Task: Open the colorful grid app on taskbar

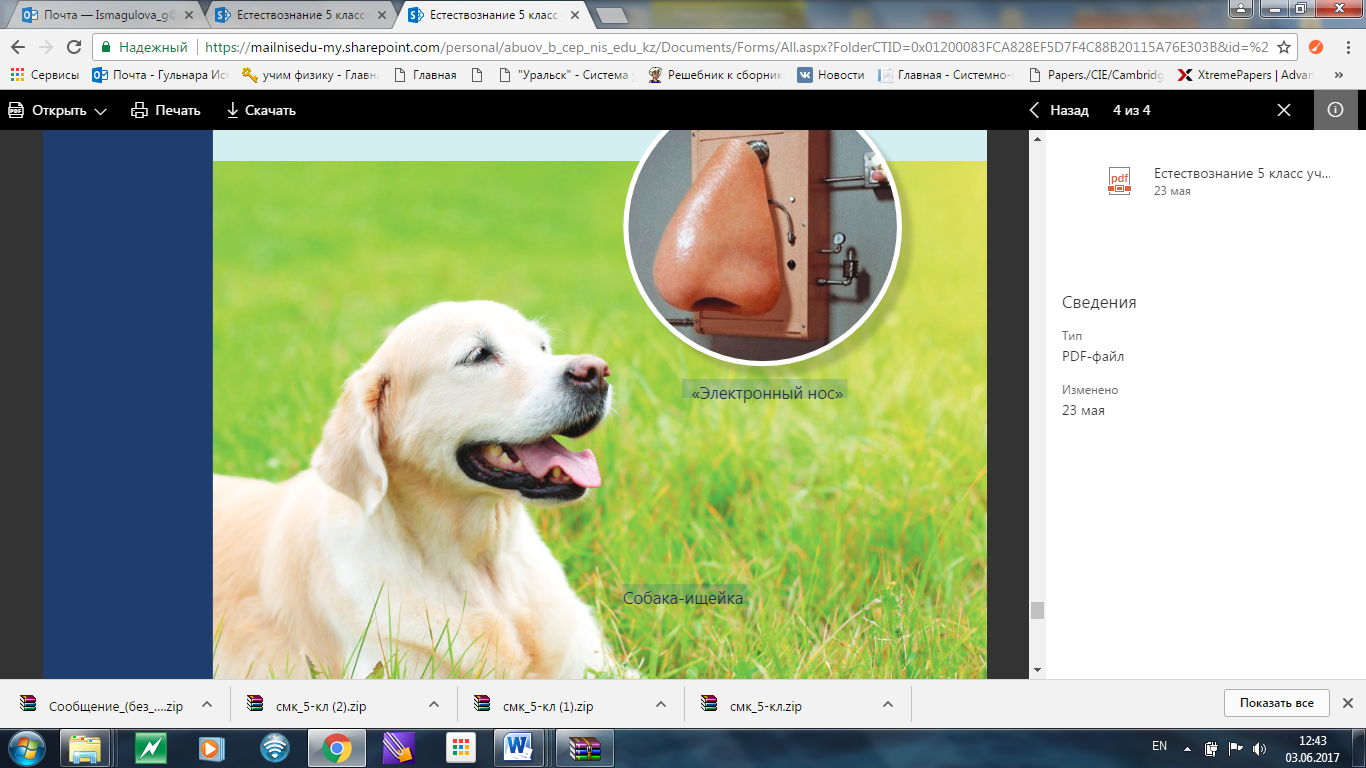Action: (x=460, y=748)
